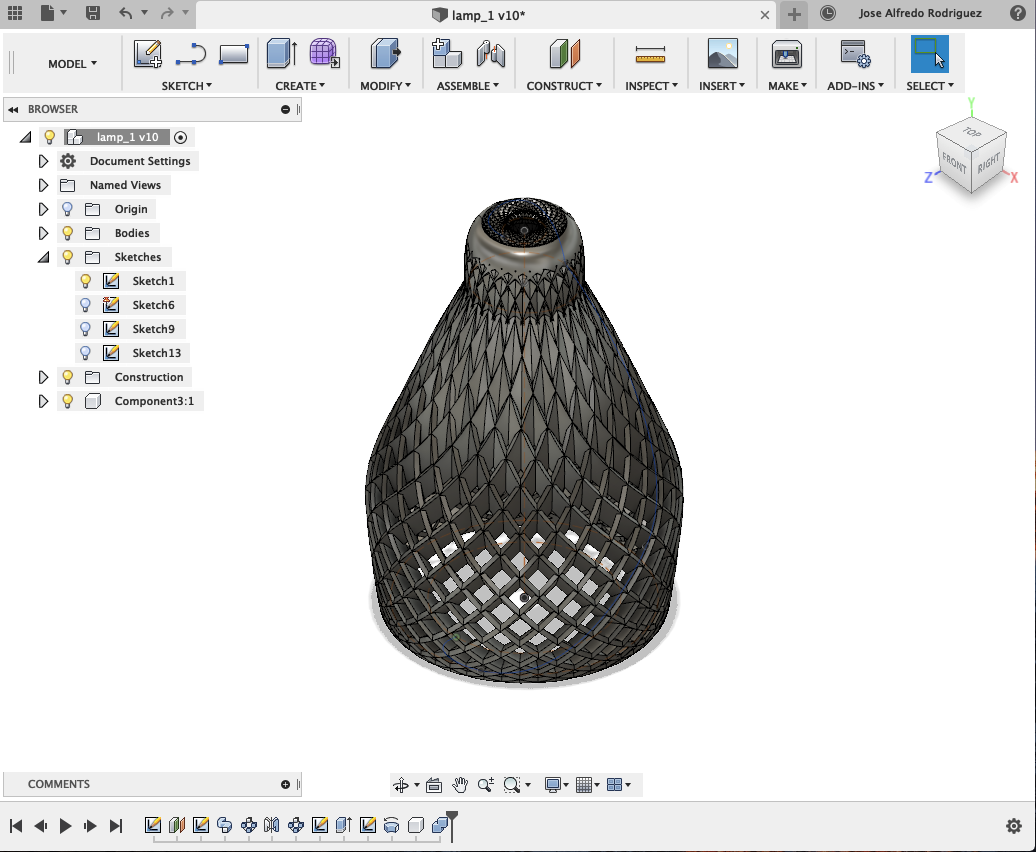
Task: Click the Insert image icon
Action: pos(722,53)
